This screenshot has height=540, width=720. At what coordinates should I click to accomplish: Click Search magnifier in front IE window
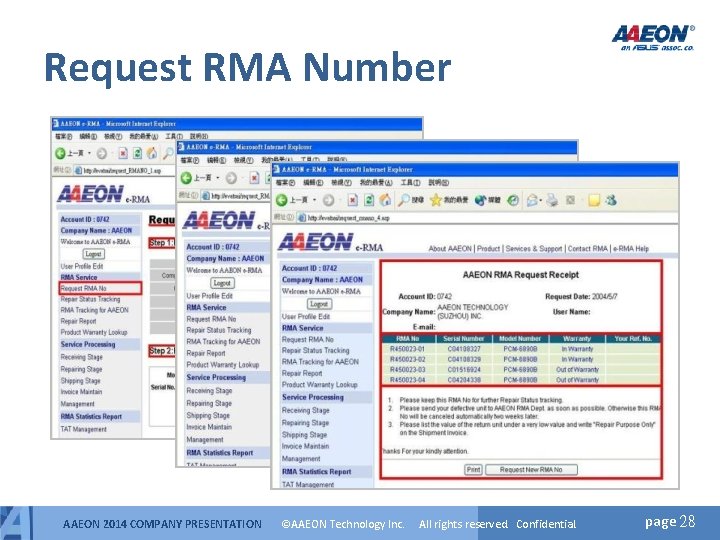404,200
